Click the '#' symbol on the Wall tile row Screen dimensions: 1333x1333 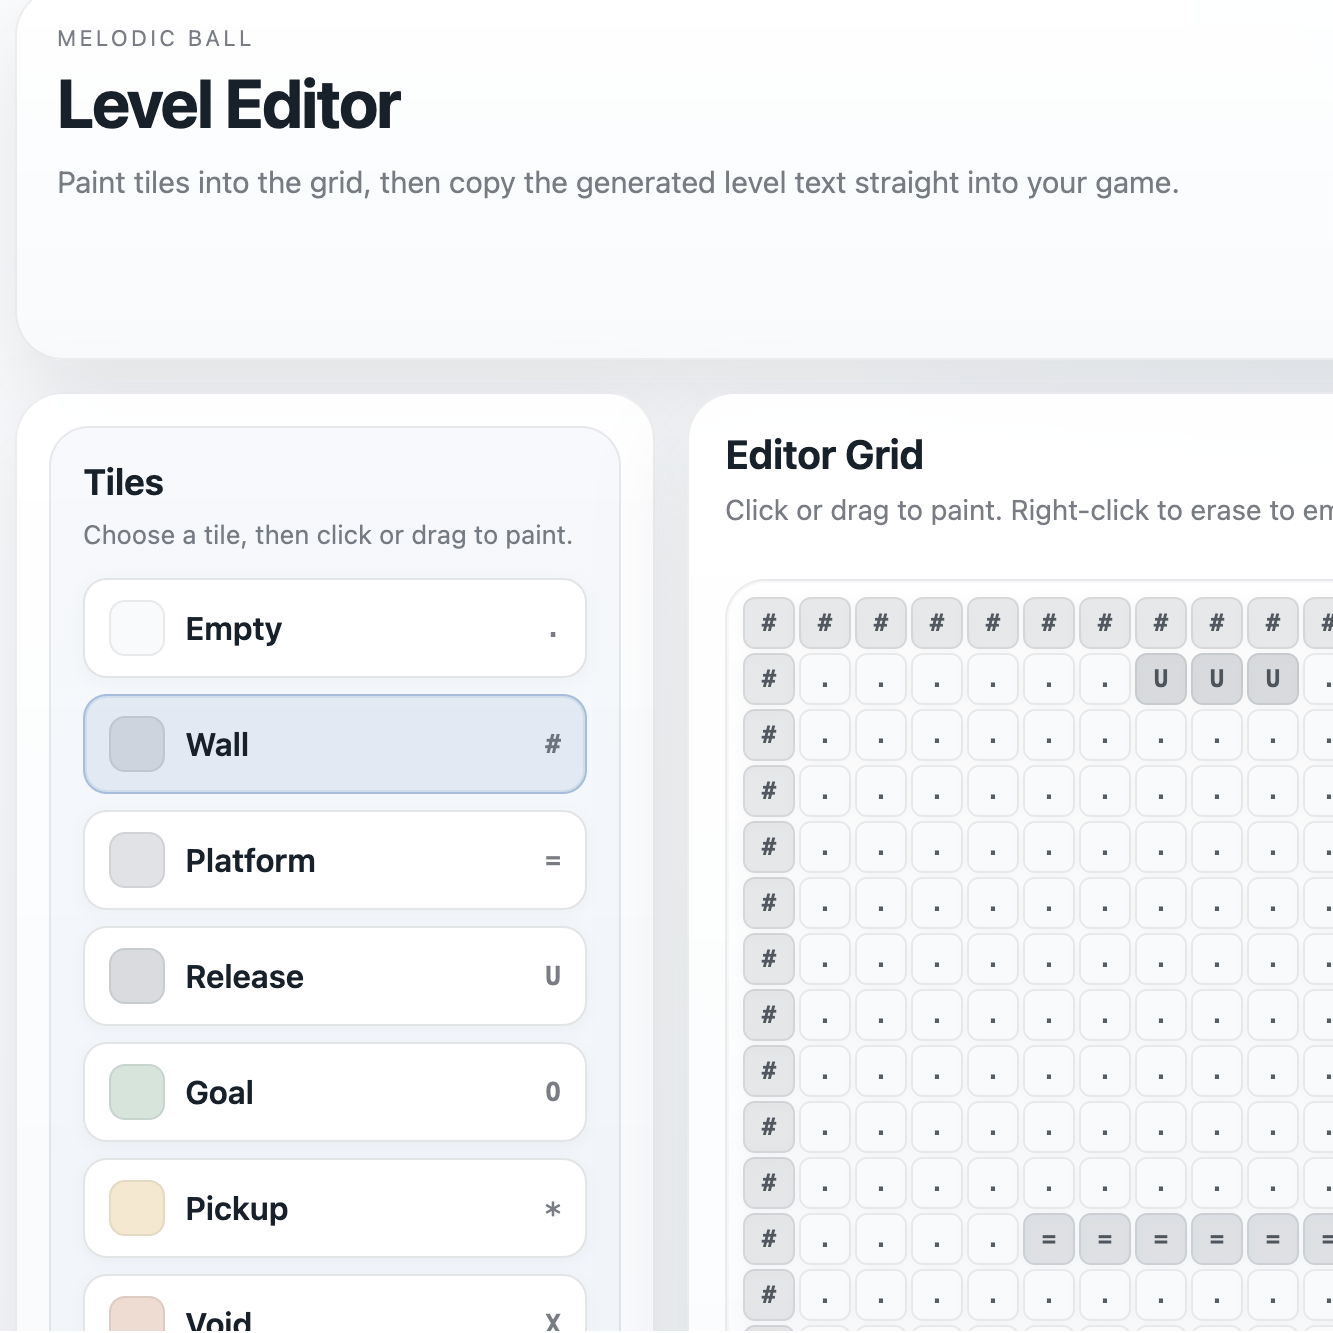tap(552, 744)
